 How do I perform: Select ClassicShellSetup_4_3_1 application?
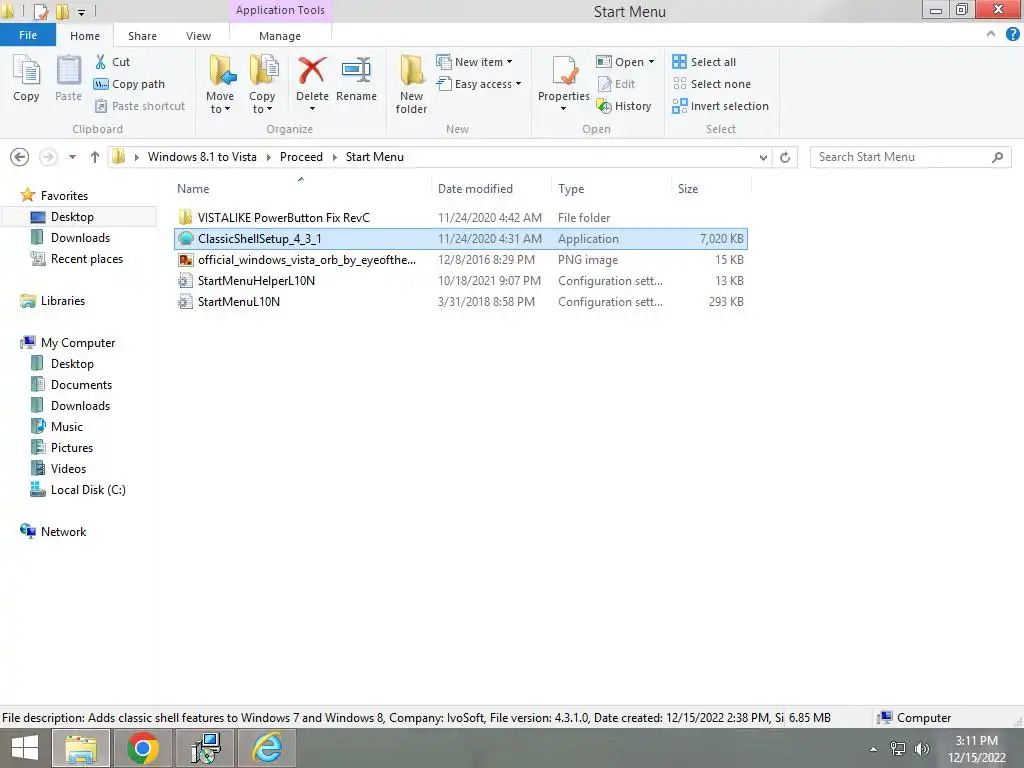coord(461,239)
